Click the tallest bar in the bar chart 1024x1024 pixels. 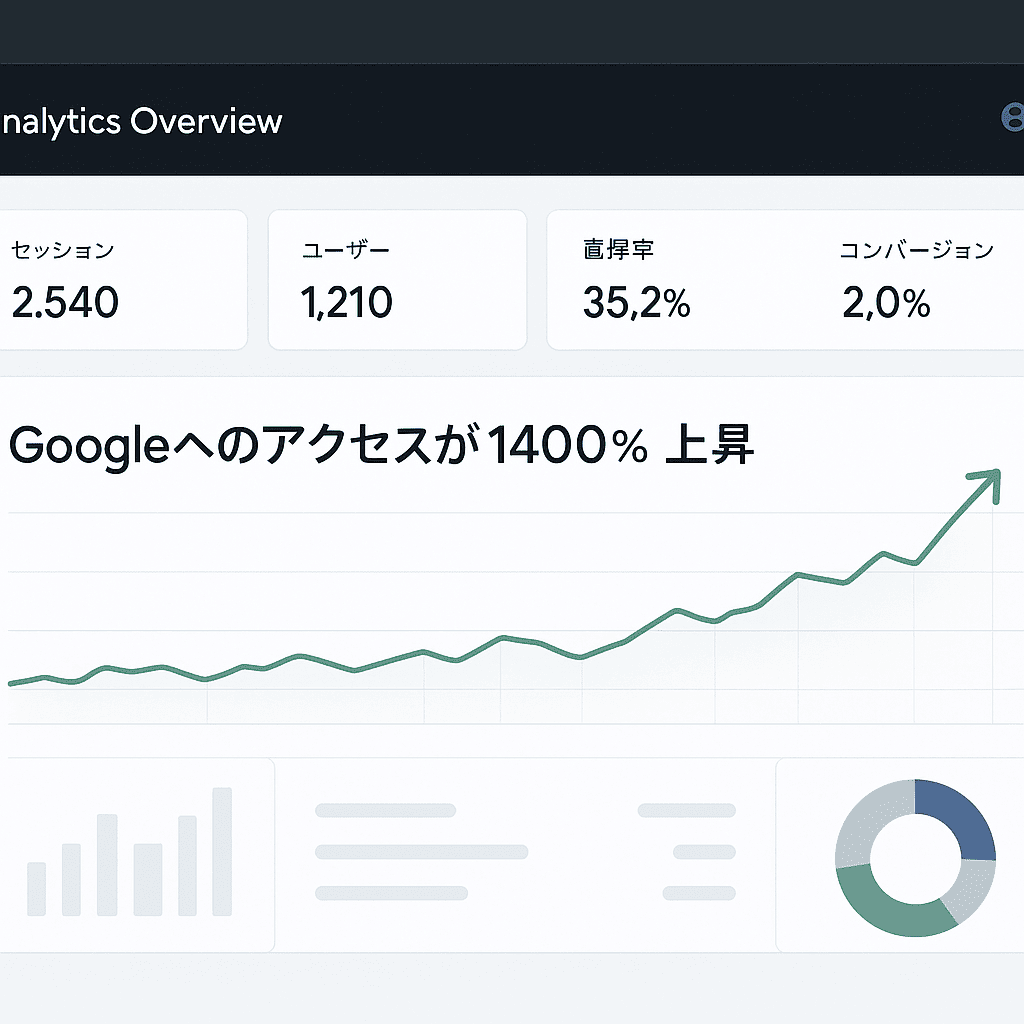click(x=222, y=852)
